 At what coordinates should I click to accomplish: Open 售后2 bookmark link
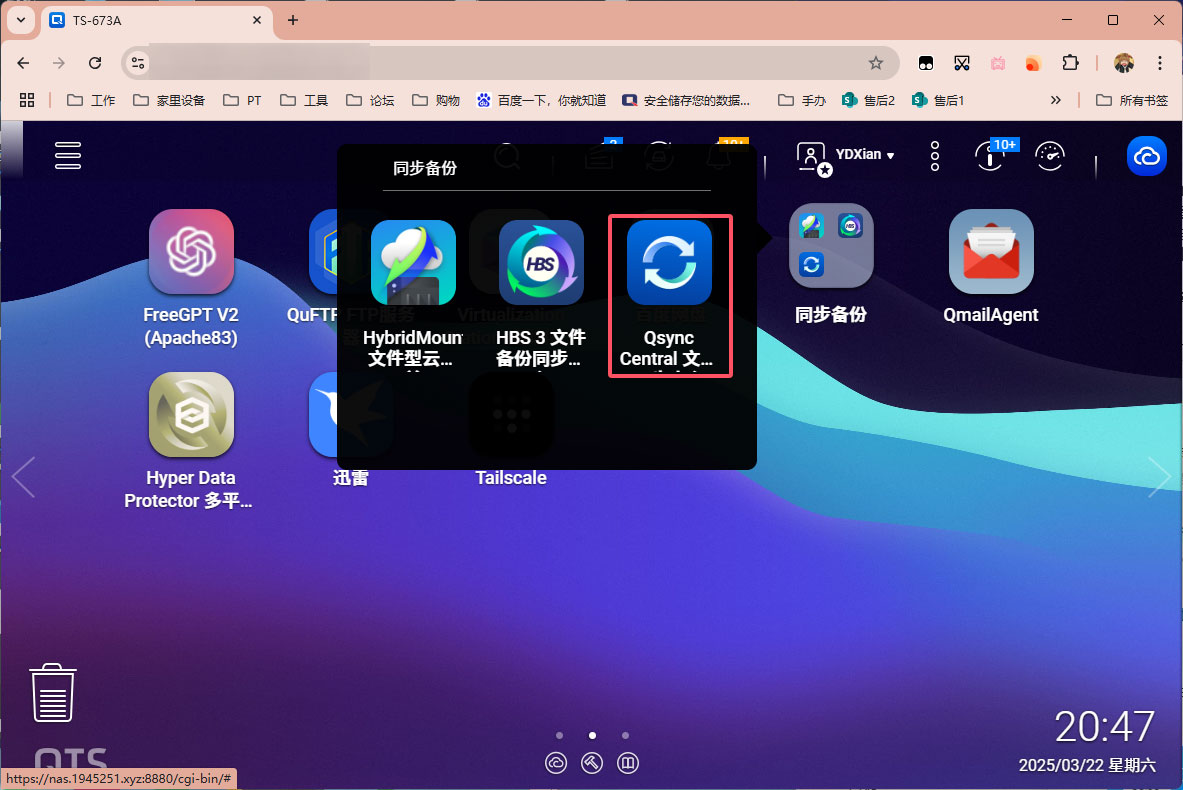[x=868, y=100]
